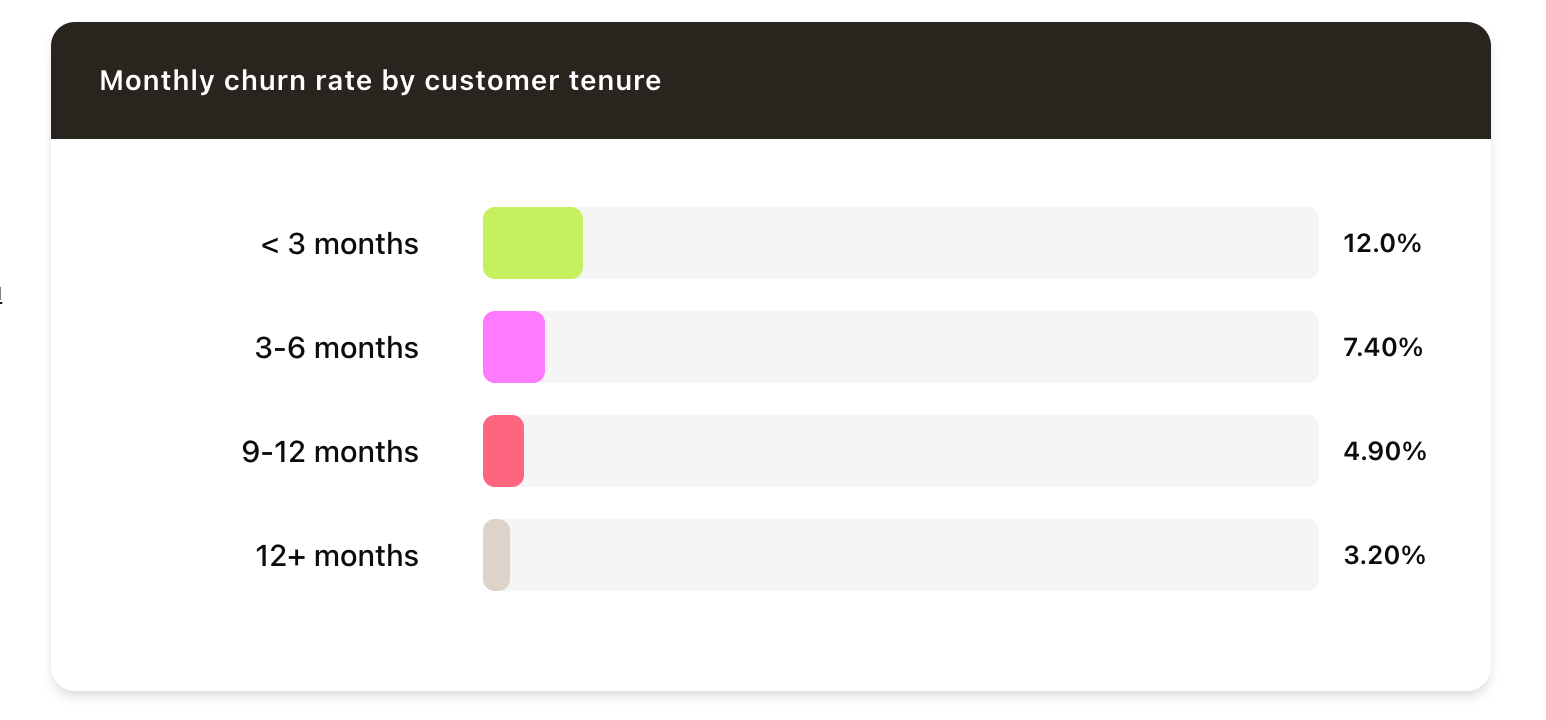The width and height of the screenshot is (1546, 720).
Task: Select the "< 3 months" row label
Action: pos(340,244)
